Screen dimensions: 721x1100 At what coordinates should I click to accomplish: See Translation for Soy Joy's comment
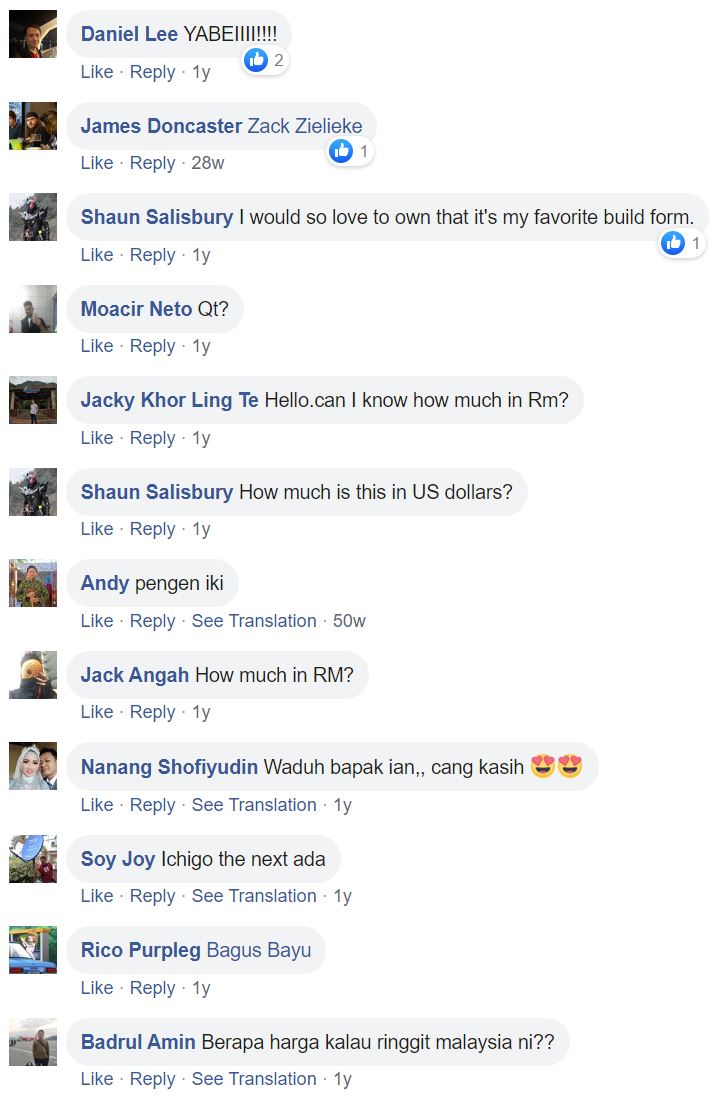254,896
